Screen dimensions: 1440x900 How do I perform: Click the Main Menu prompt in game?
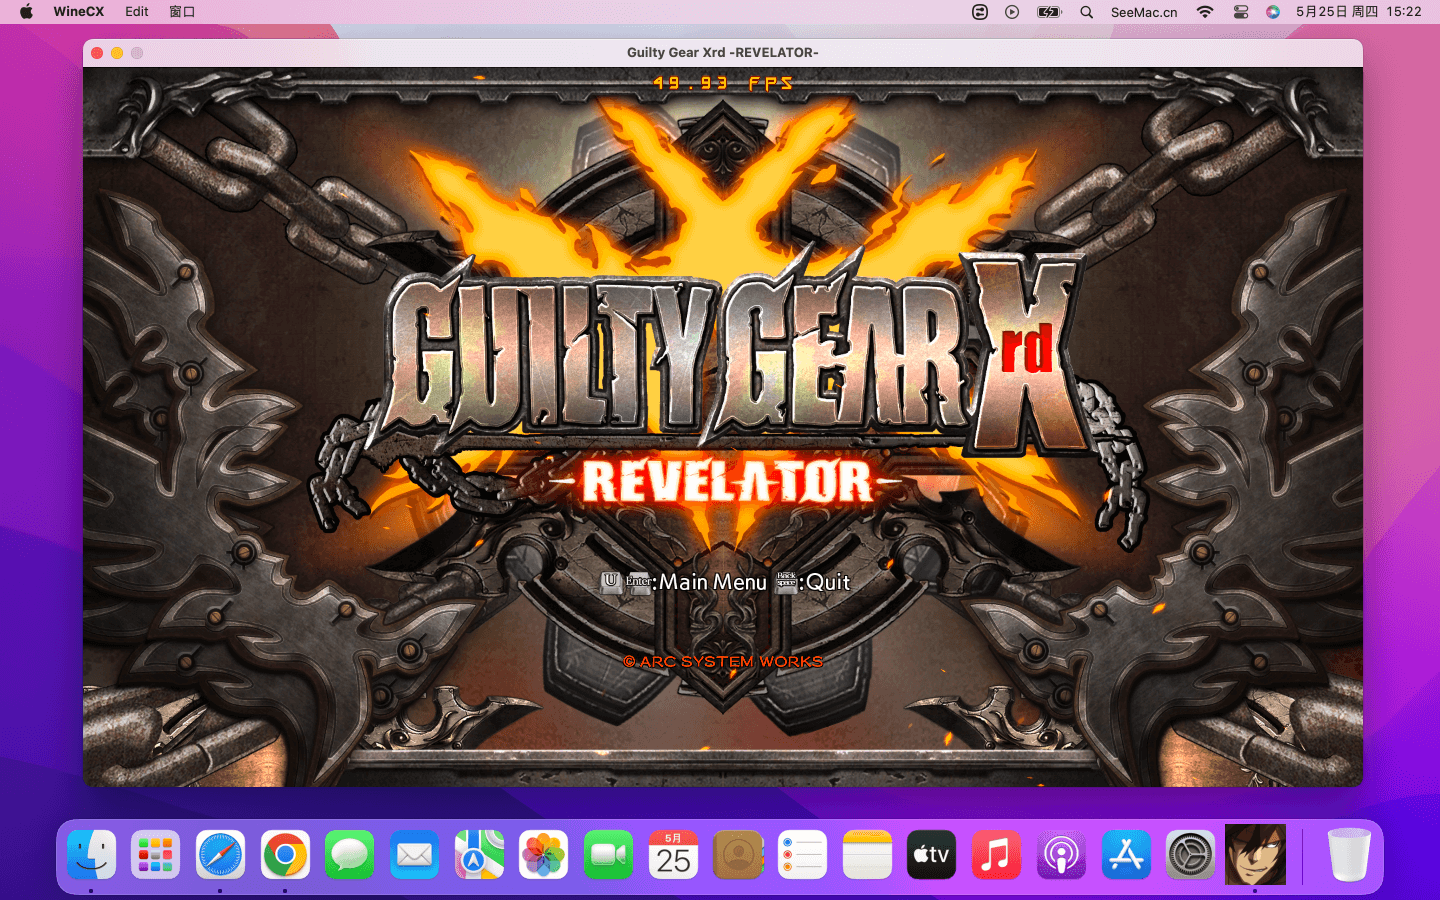[712, 582]
